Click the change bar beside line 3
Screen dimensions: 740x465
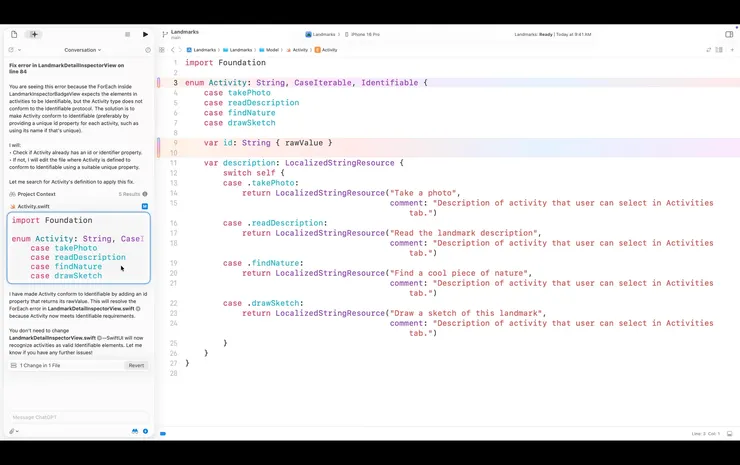point(159,83)
